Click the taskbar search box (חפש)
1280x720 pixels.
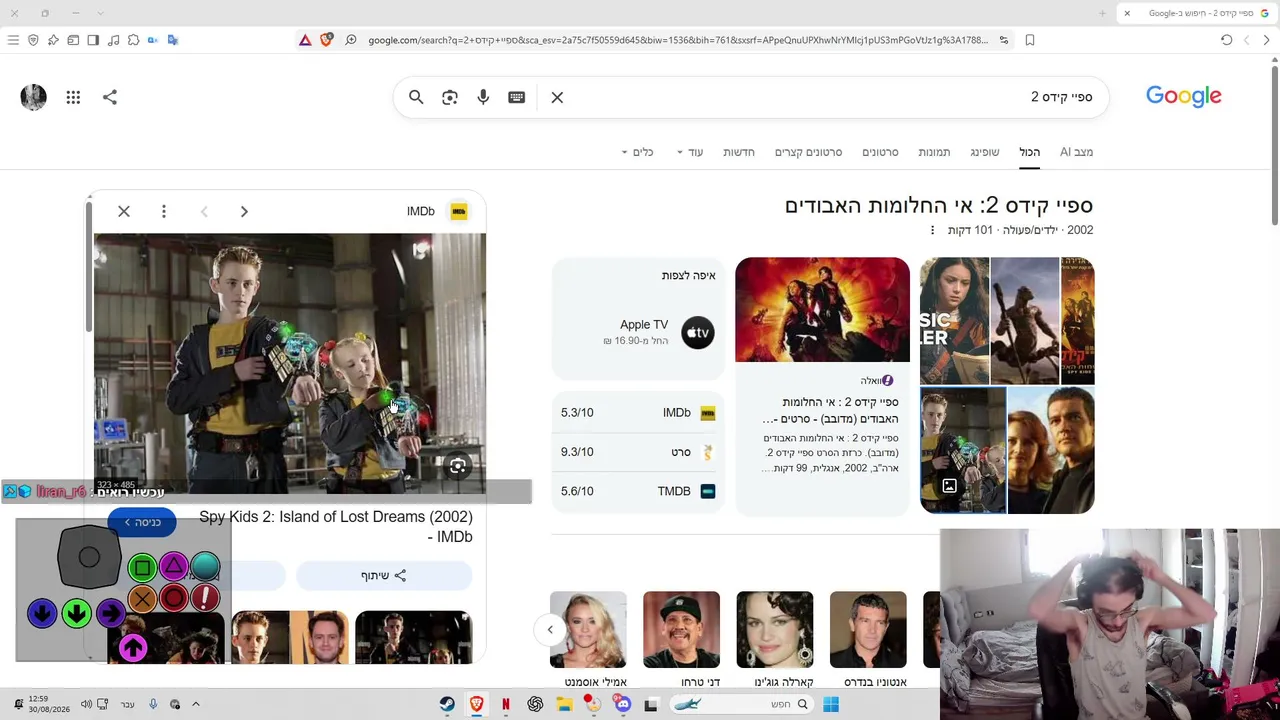(x=740, y=704)
